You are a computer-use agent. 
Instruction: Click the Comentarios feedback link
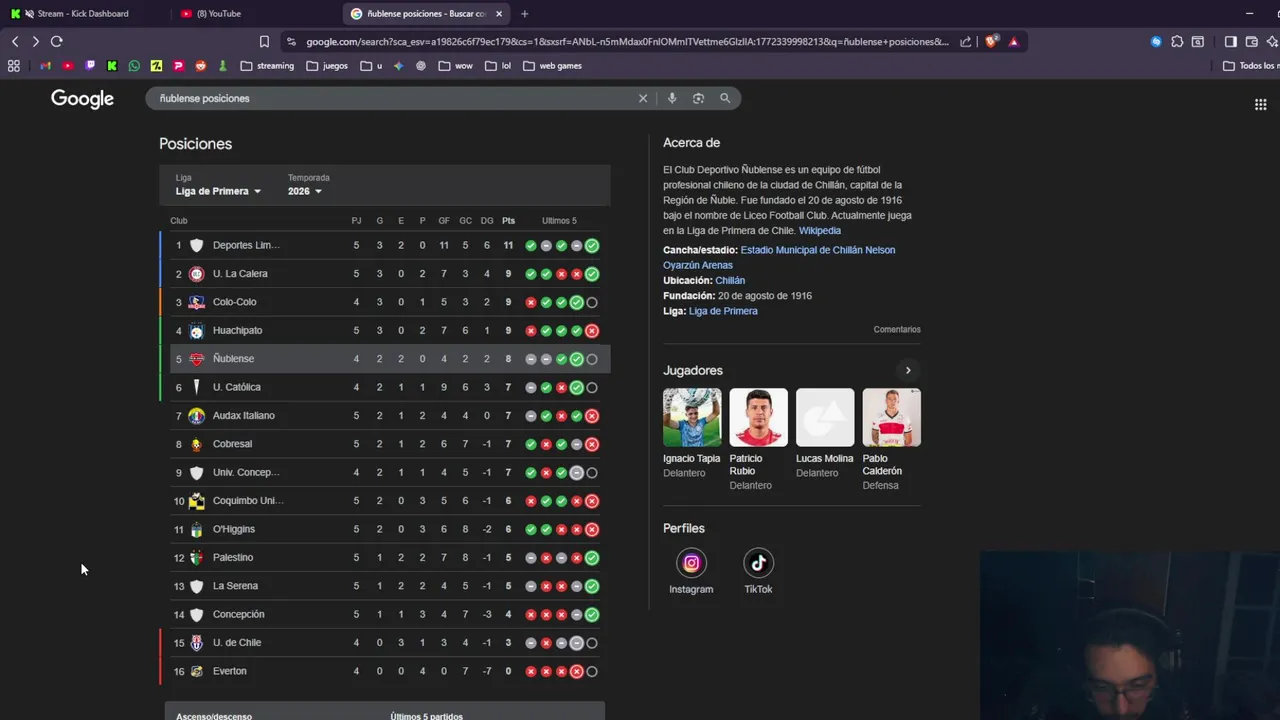pos(897,330)
